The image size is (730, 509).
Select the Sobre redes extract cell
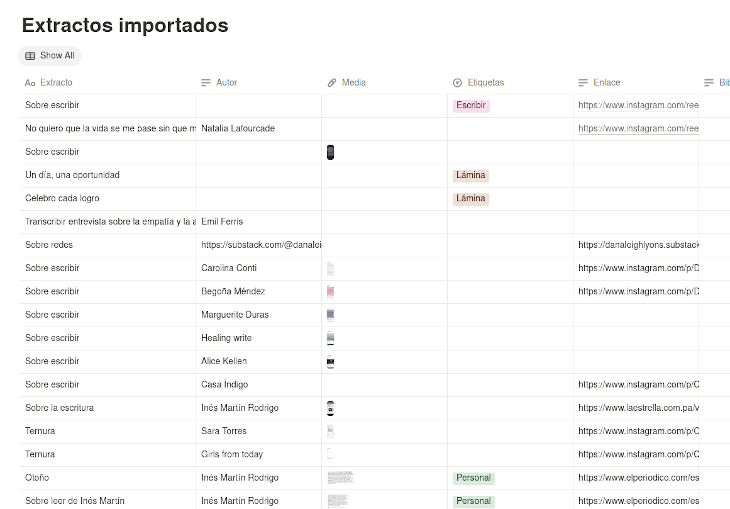coord(50,245)
